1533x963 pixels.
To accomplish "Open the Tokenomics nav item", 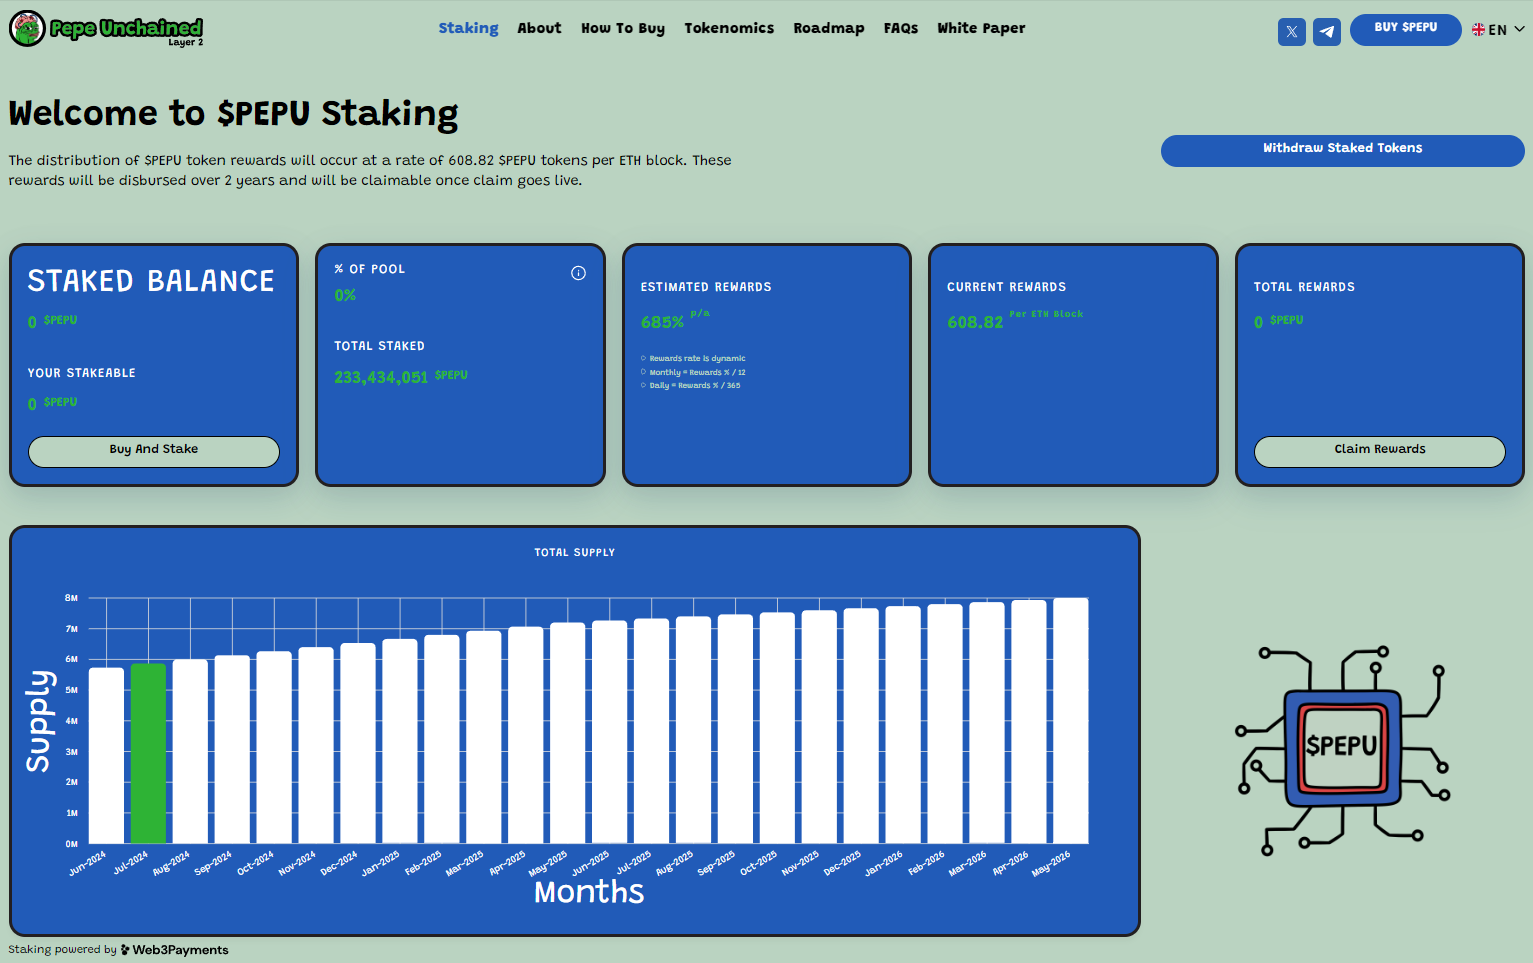I will click(729, 28).
